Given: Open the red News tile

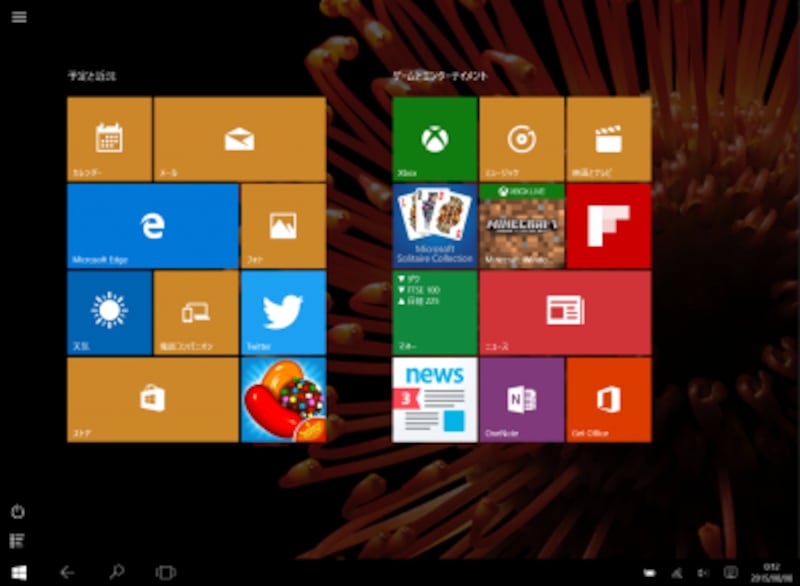Looking at the screenshot, I should pos(565,313).
